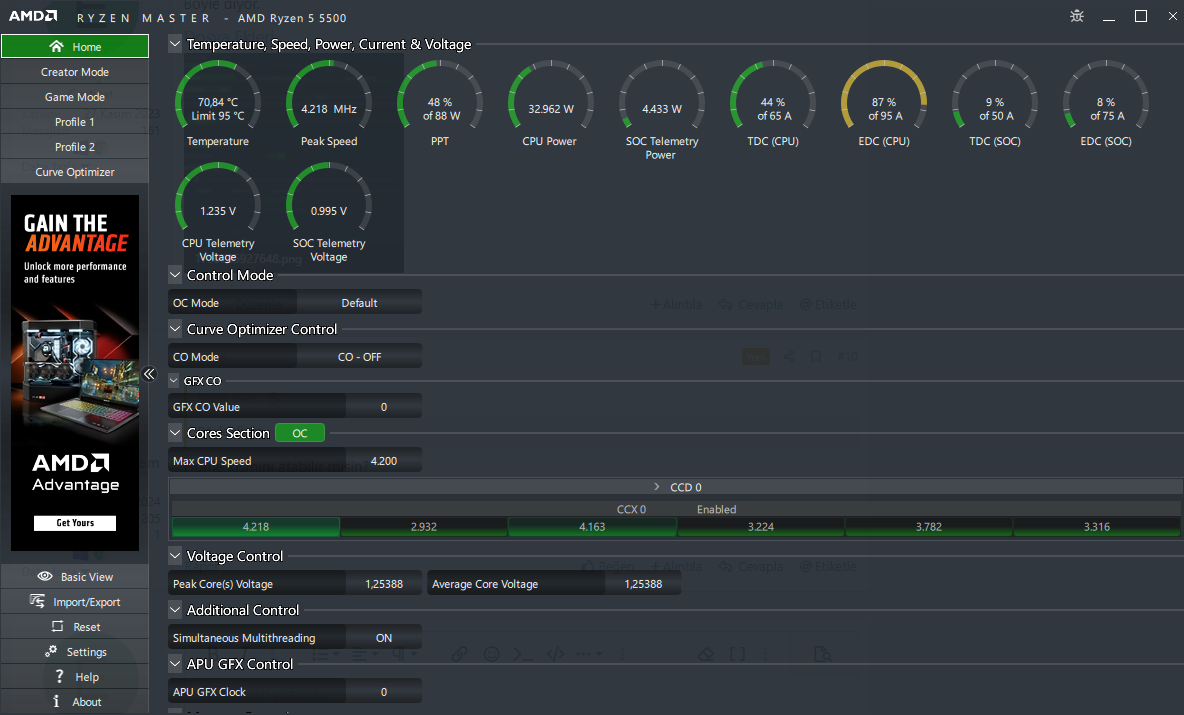Click the Reset button label
The image size is (1184, 715).
pos(87,627)
